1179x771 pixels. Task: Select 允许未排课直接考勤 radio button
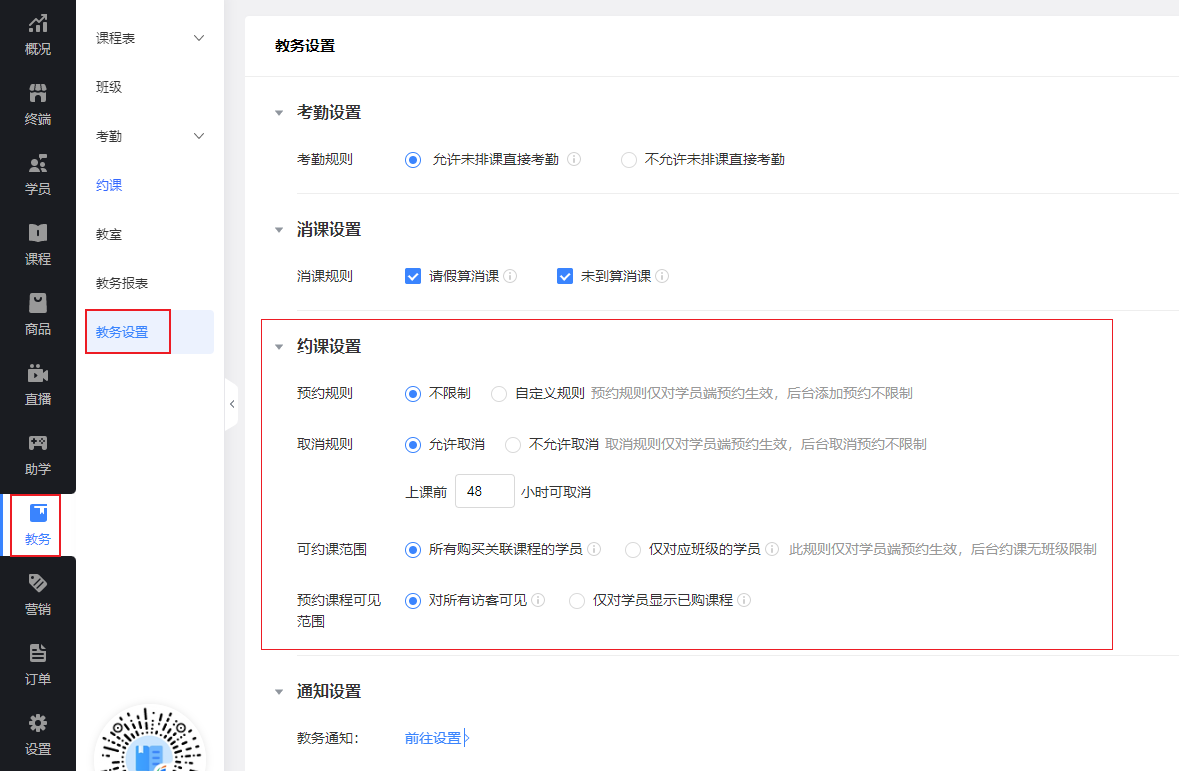pyautogui.click(x=413, y=159)
